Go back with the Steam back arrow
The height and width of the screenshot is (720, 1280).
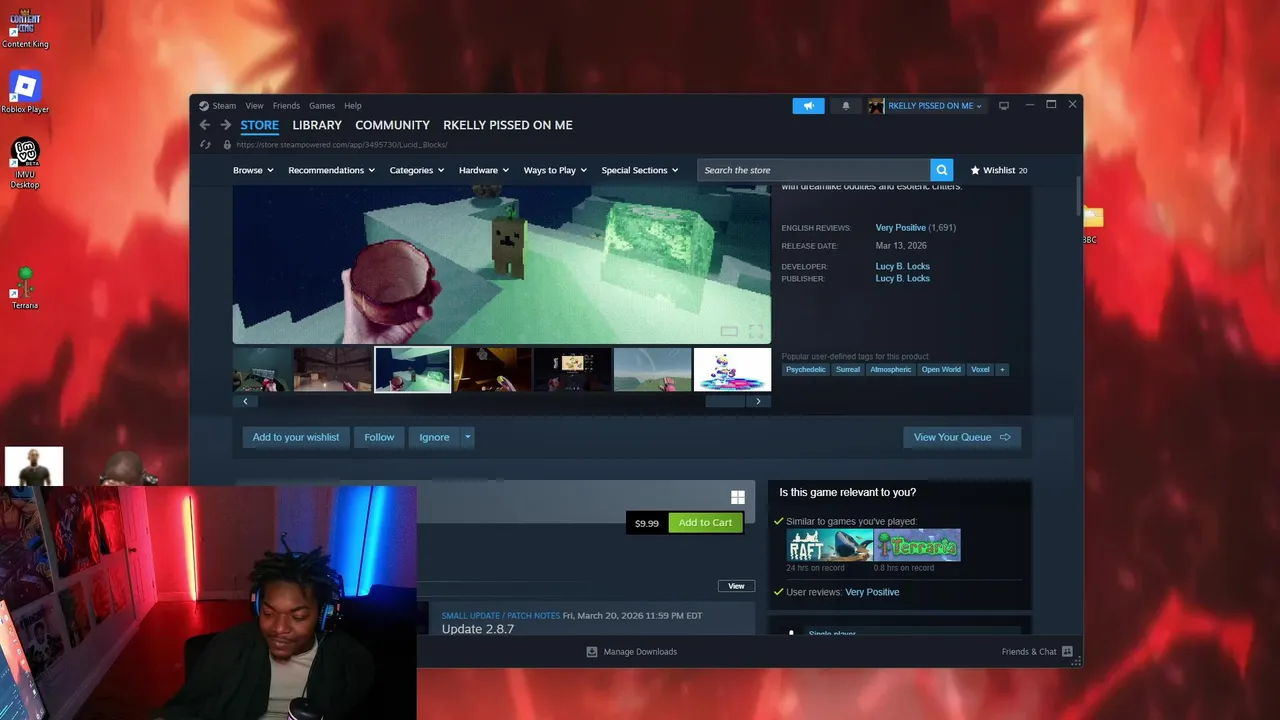pos(205,125)
